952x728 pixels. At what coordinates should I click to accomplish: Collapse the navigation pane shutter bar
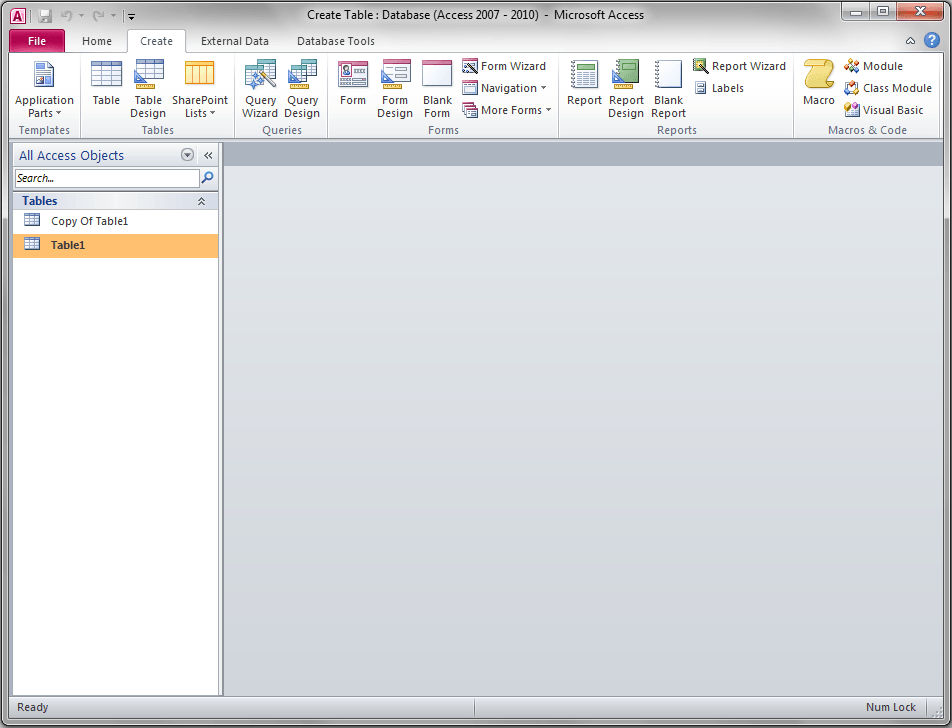(x=208, y=155)
